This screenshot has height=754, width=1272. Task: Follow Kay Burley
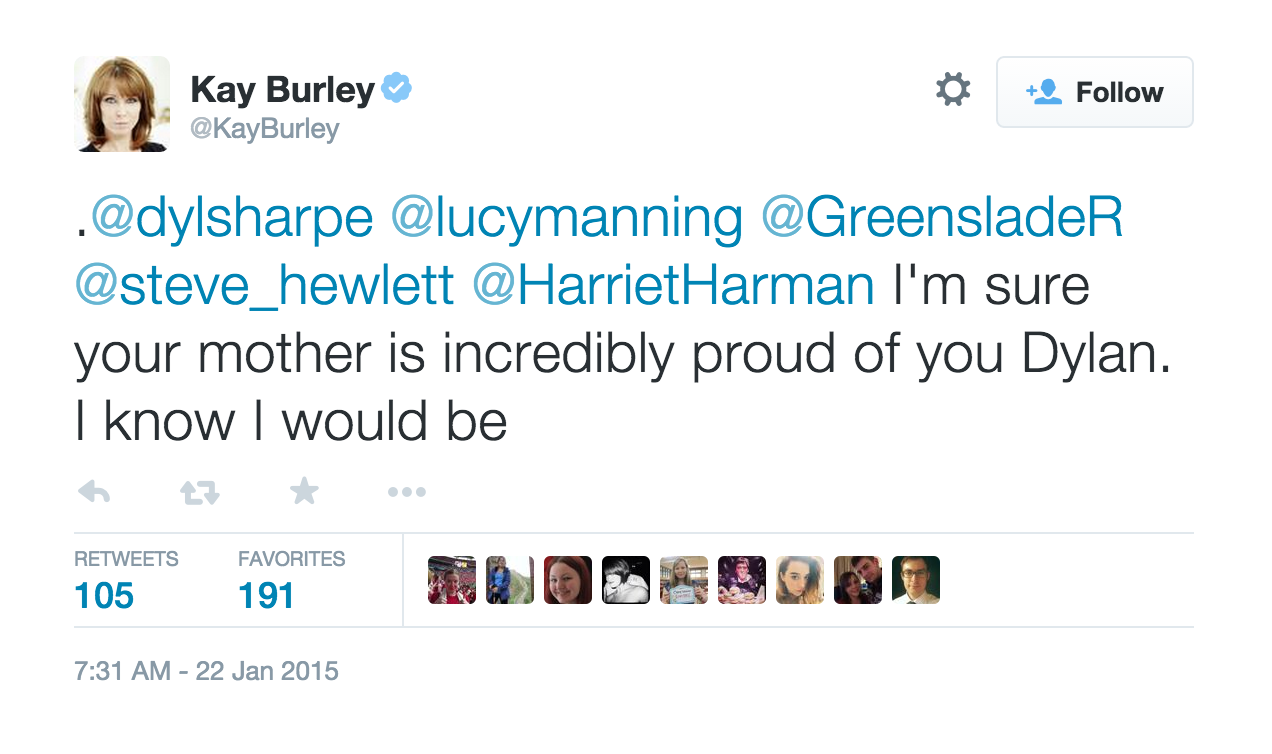pyautogui.click(x=1094, y=92)
